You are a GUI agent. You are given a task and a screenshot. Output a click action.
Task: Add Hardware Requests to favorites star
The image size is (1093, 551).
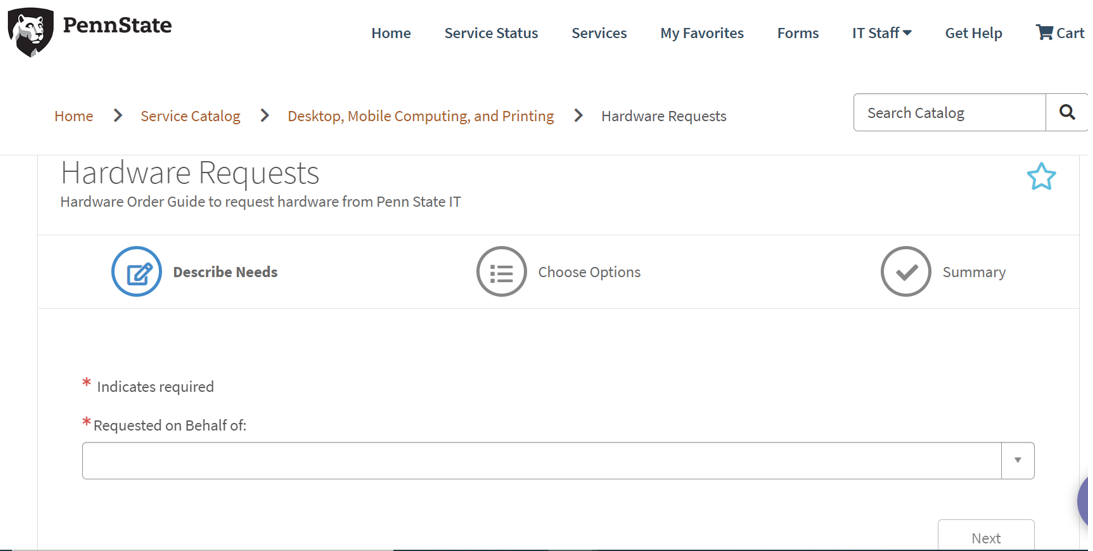coord(1041,176)
